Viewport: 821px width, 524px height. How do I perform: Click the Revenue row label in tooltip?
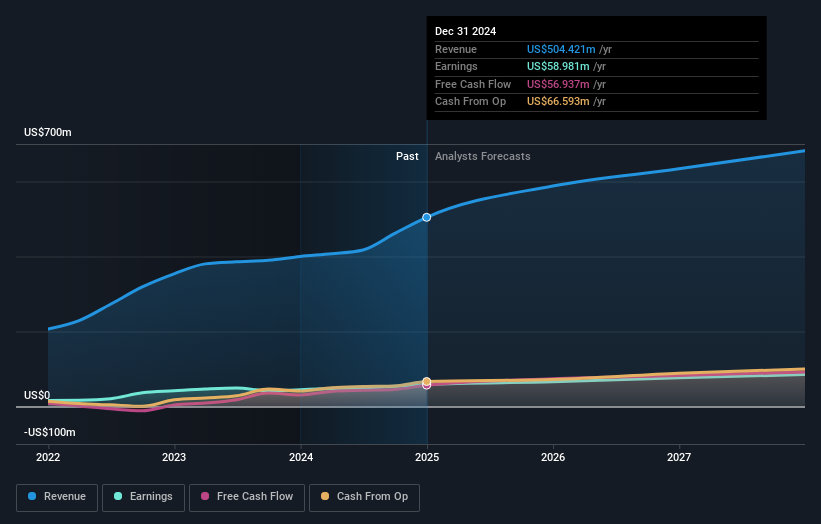(x=456, y=49)
